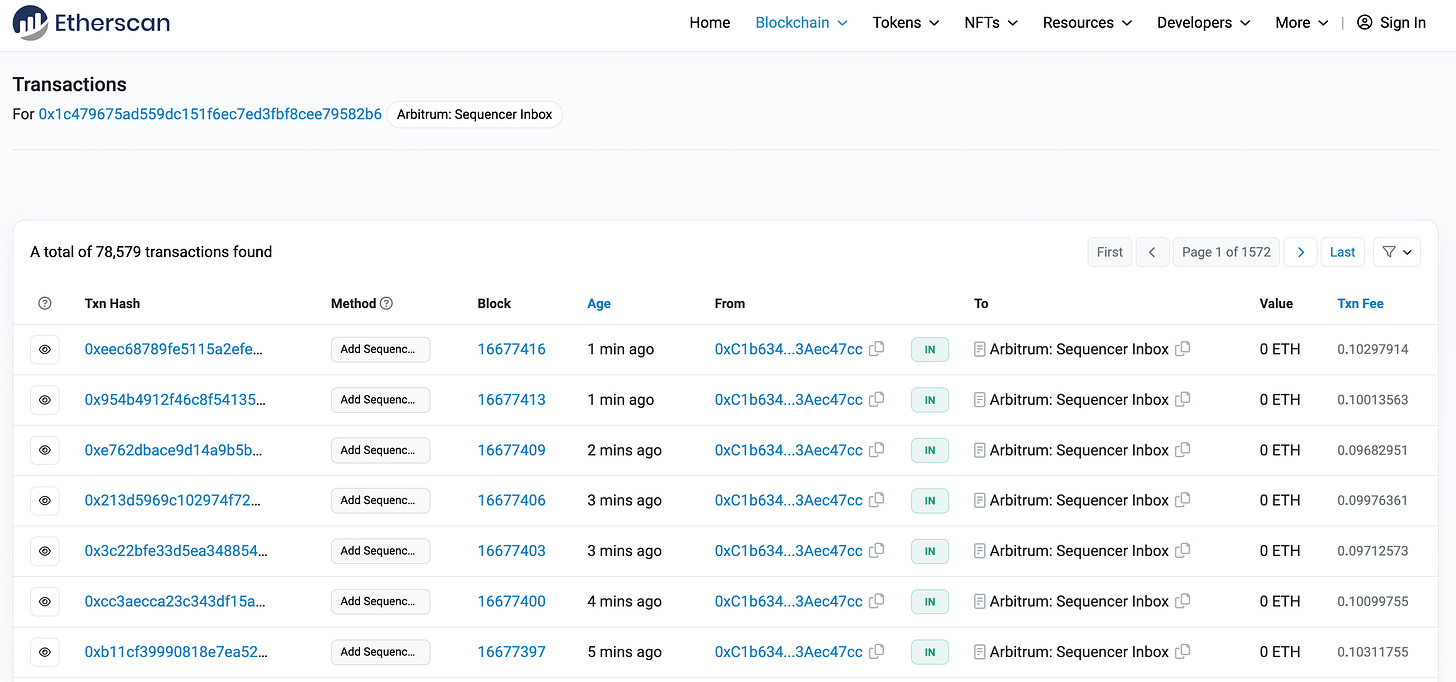Image resolution: width=1456 pixels, height=682 pixels.
Task: Copy From address in block 16677400 row
Action: [x=877, y=601]
